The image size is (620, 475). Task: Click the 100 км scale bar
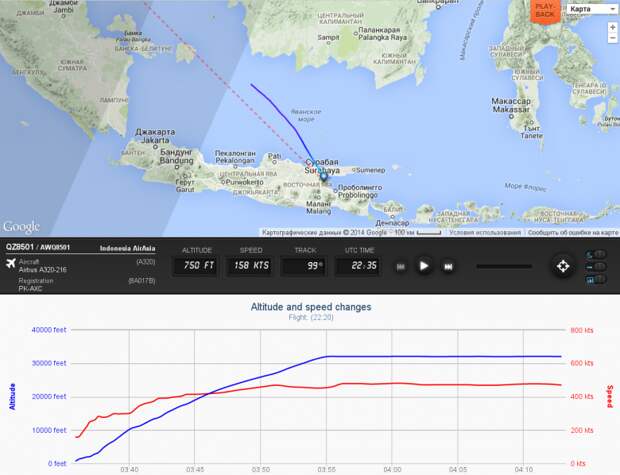pyautogui.click(x=418, y=233)
